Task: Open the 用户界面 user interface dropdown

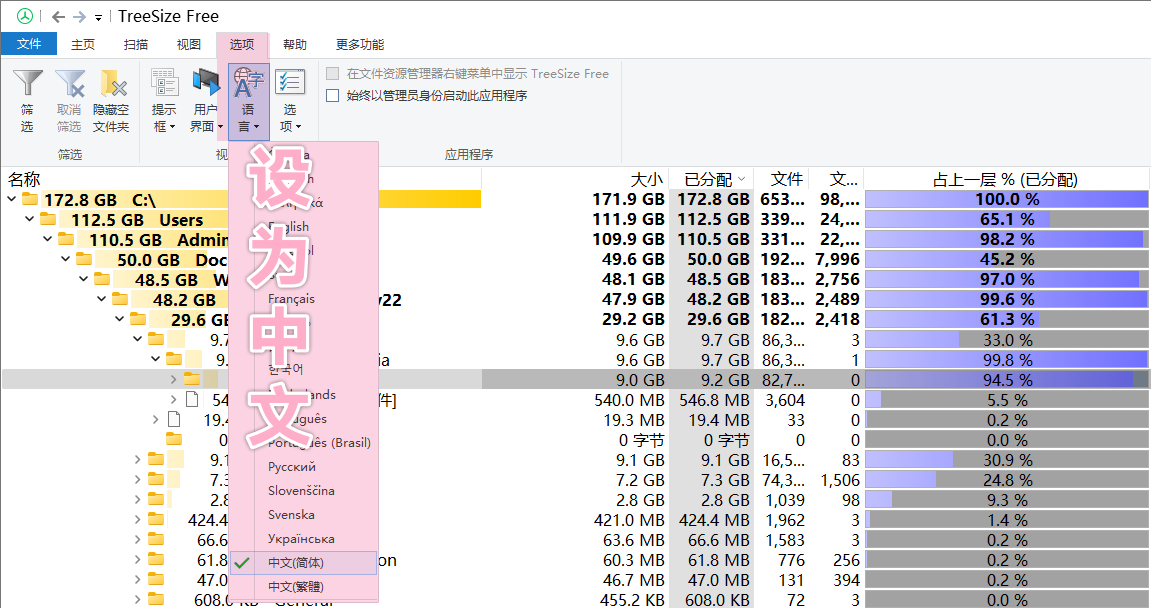Action: point(206,101)
